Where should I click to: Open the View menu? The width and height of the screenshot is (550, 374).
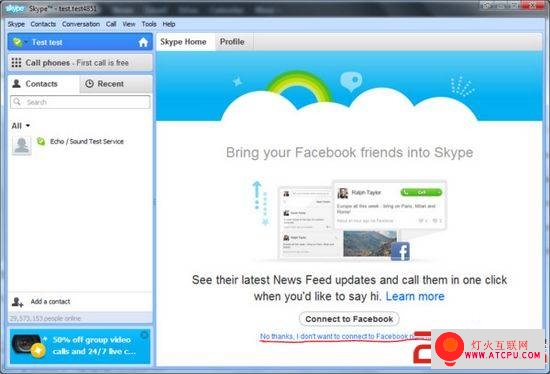[x=129, y=24]
